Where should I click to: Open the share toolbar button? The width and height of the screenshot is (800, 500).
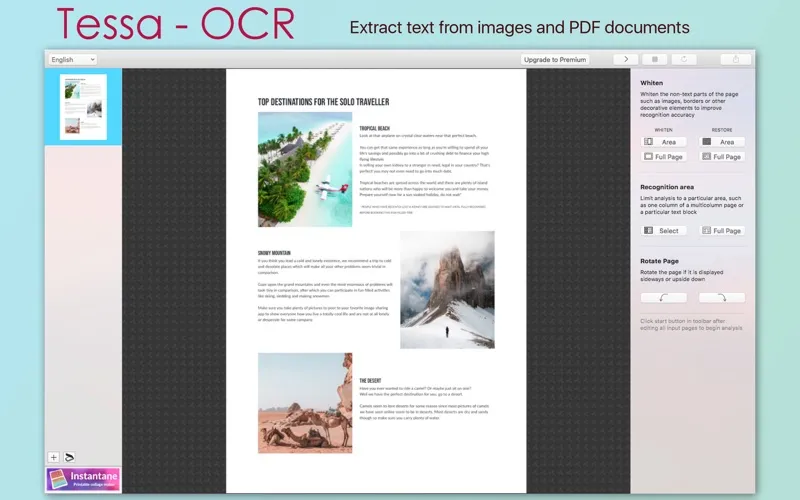tap(735, 59)
